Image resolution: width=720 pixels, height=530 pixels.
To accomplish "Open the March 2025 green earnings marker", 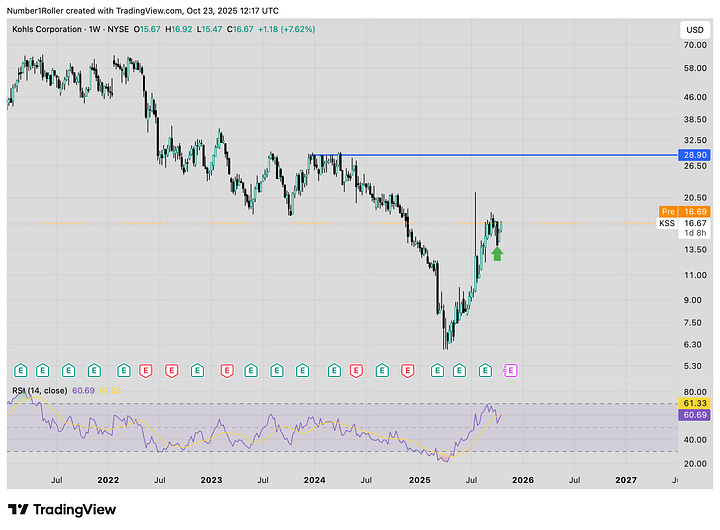I will [x=437, y=370].
